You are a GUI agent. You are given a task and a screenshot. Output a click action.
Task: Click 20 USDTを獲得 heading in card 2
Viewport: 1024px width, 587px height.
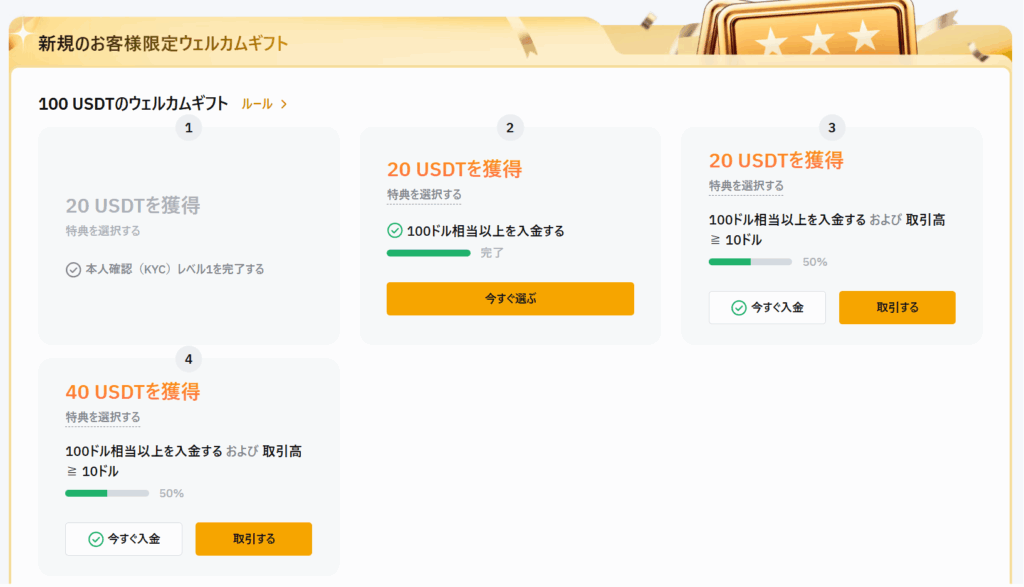[455, 170]
